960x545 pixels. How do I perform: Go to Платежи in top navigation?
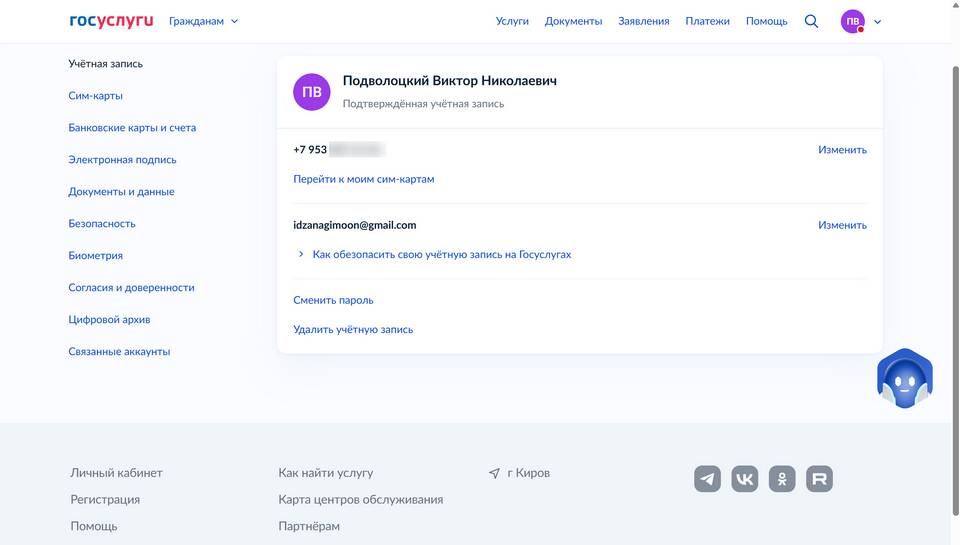point(707,21)
